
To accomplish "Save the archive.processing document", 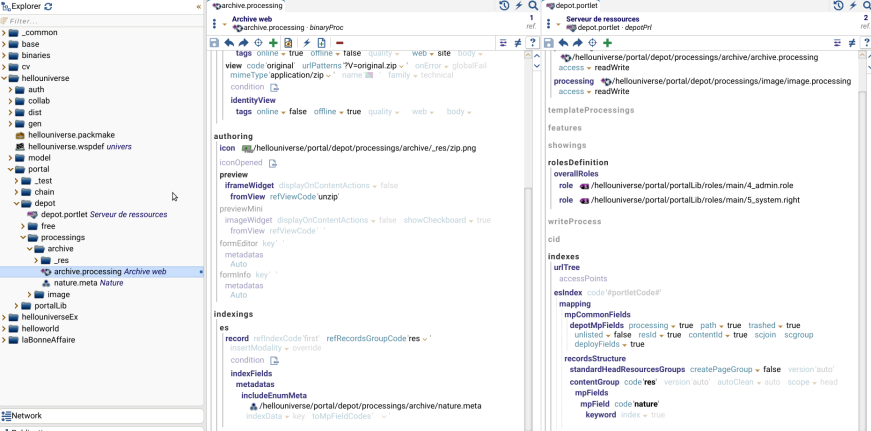I will coord(214,43).
